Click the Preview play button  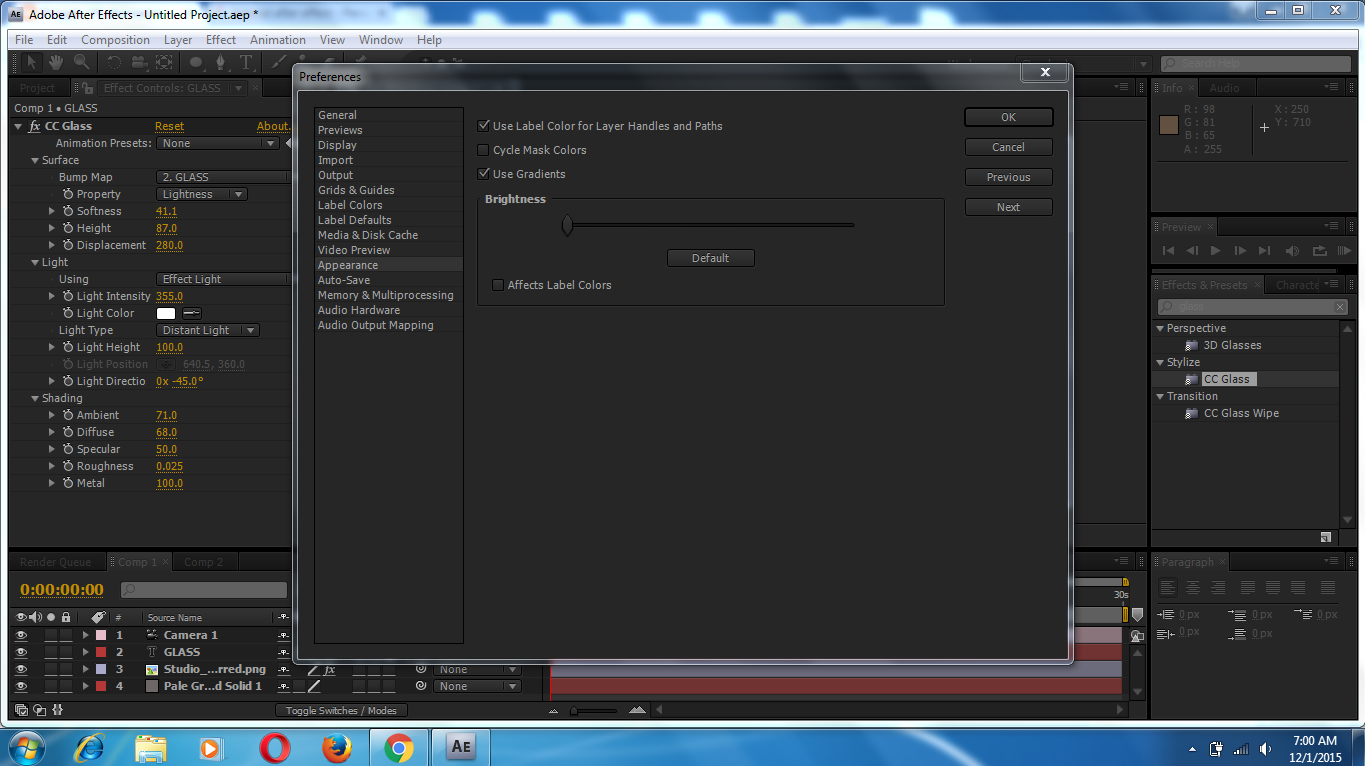(x=1216, y=250)
